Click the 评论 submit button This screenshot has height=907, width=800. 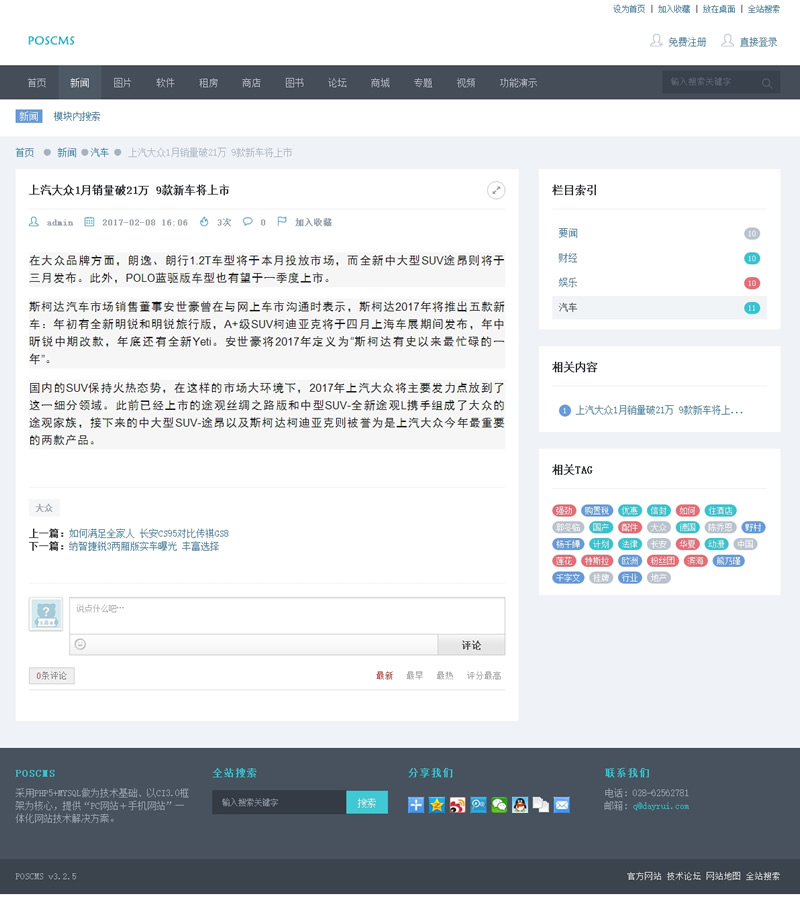(471, 645)
